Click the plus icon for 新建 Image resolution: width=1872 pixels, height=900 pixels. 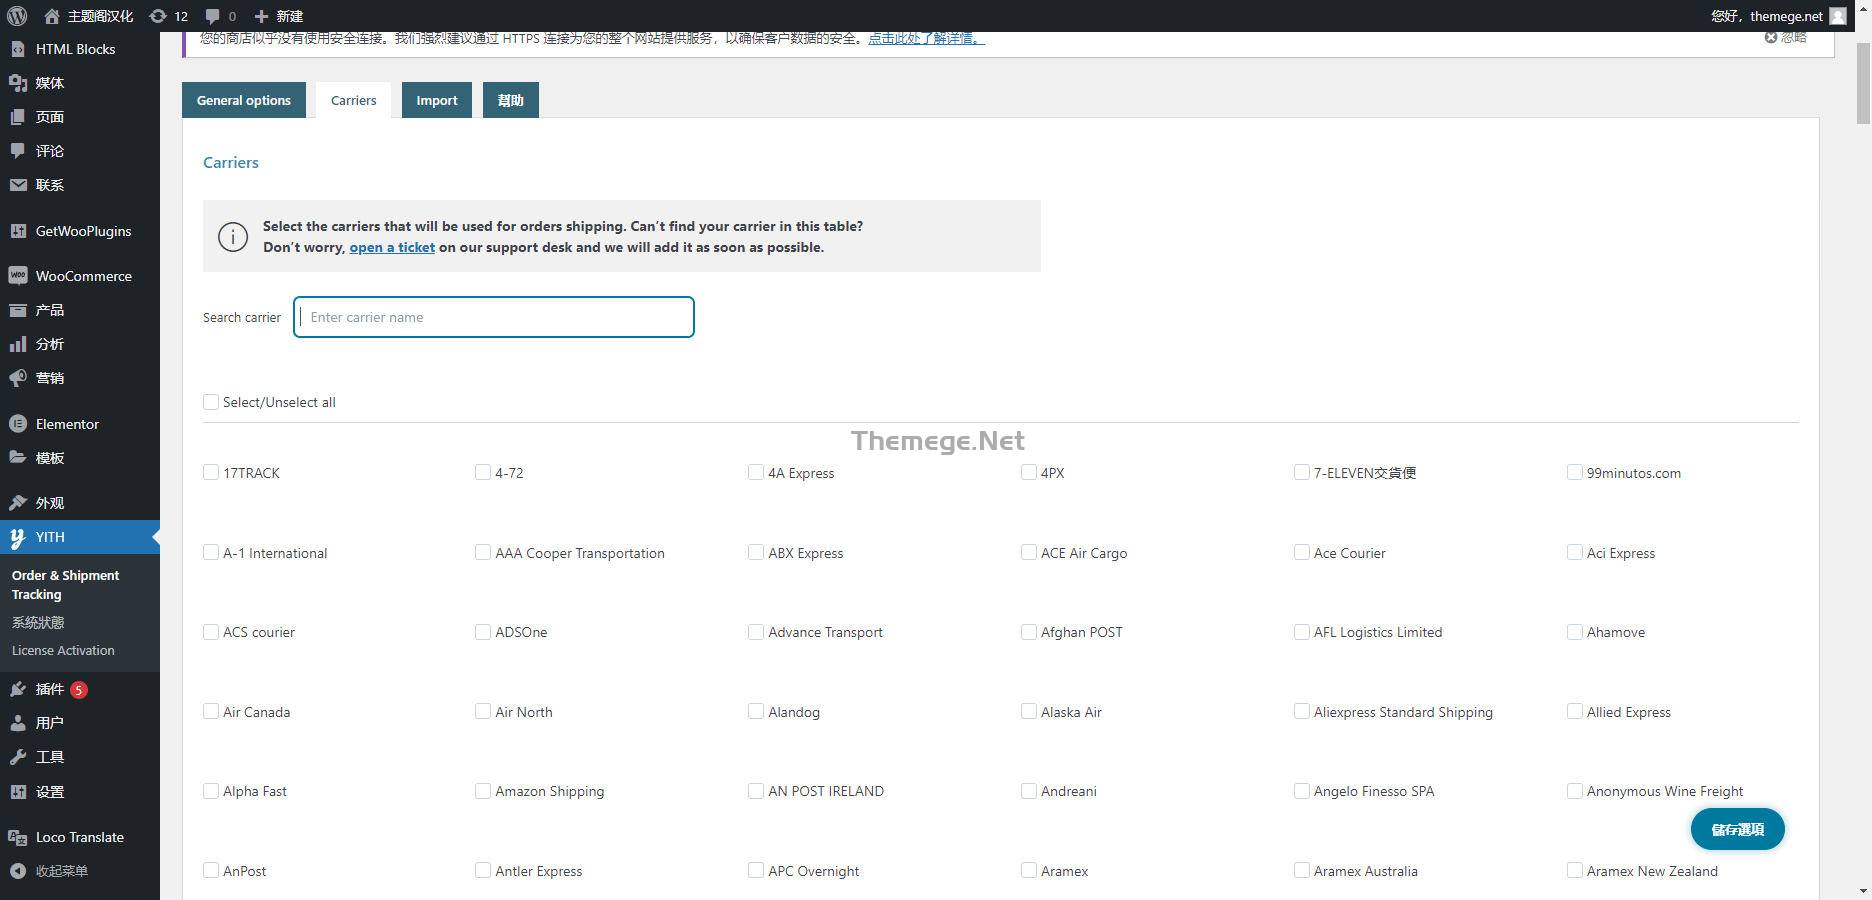click(261, 16)
